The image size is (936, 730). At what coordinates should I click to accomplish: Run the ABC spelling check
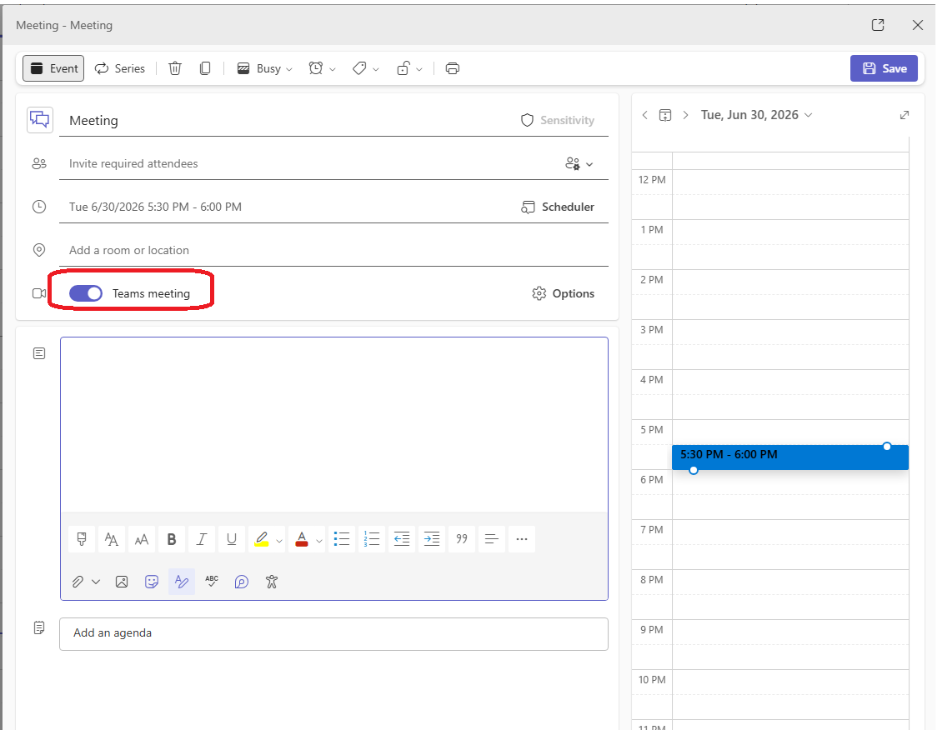pos(211,582)
